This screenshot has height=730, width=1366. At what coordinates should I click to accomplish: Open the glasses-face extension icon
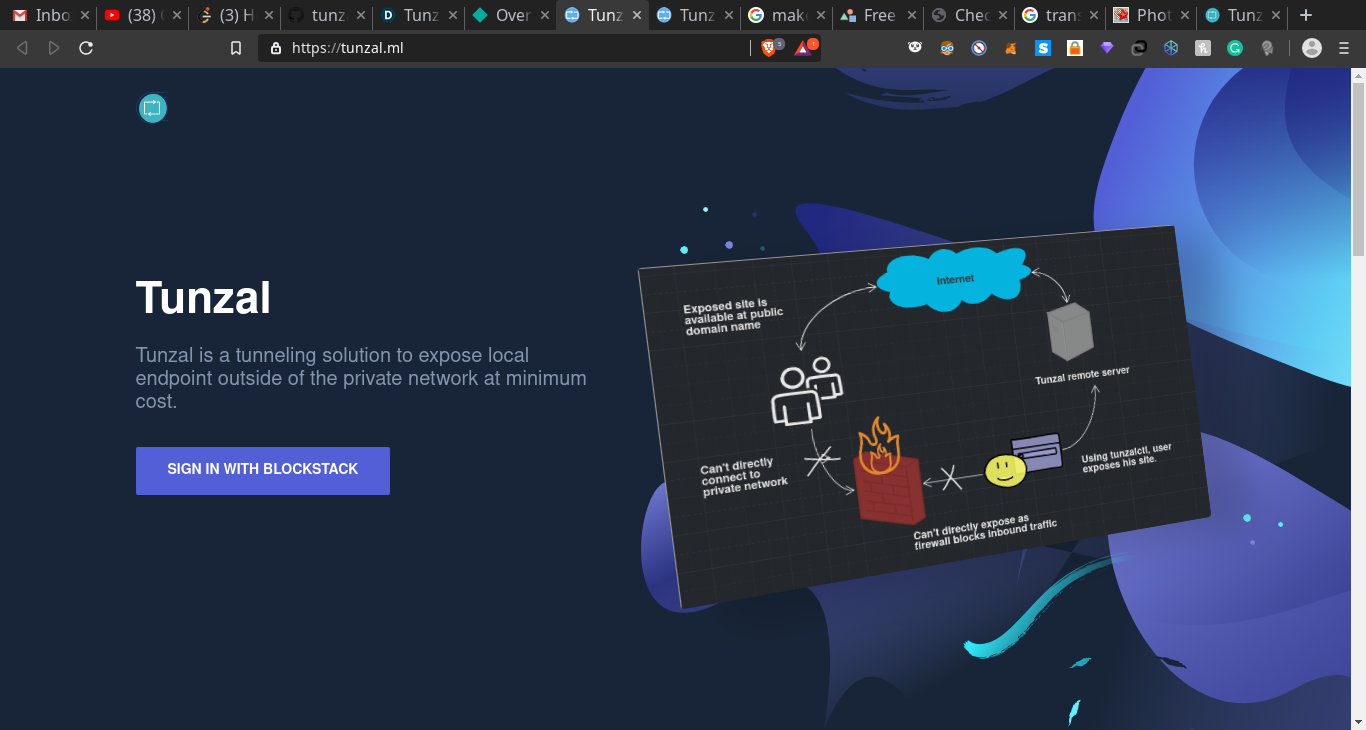(x=947, y=47)
